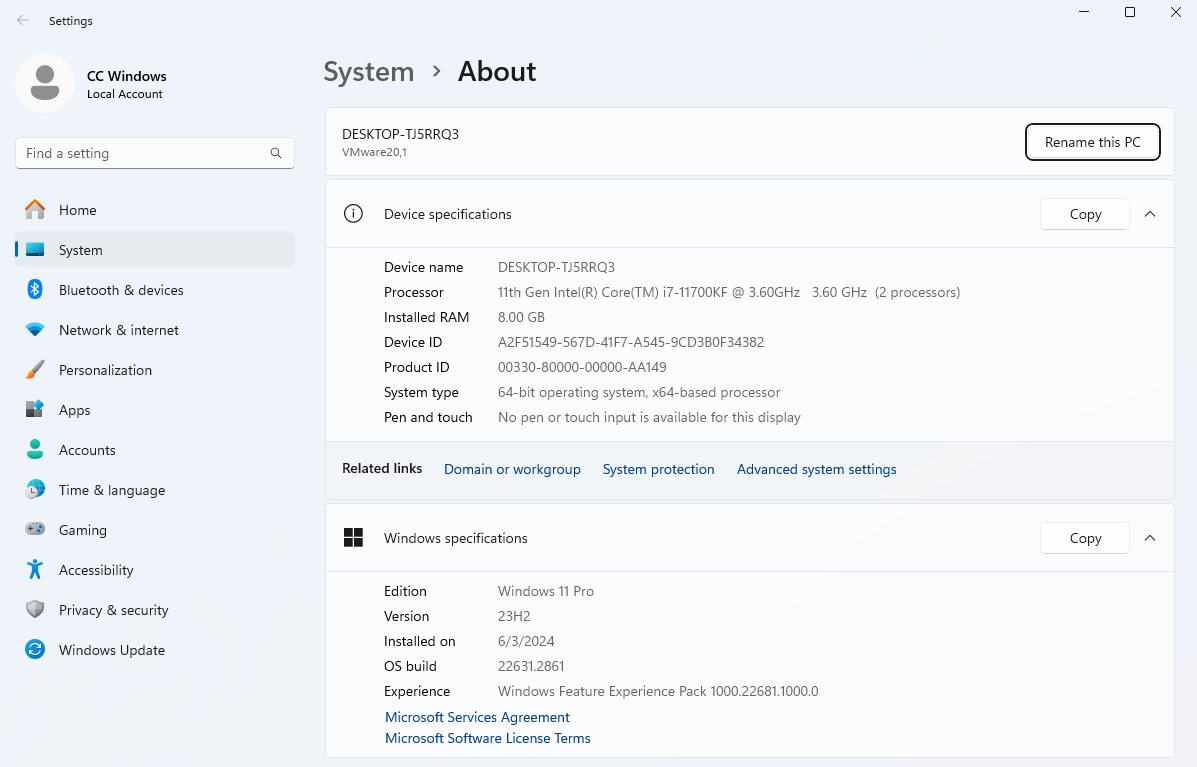Click the Product ID value 00330-80000-00000-AA149
The height and width of the screenshot is (767, 1197).
coord(582,367)
